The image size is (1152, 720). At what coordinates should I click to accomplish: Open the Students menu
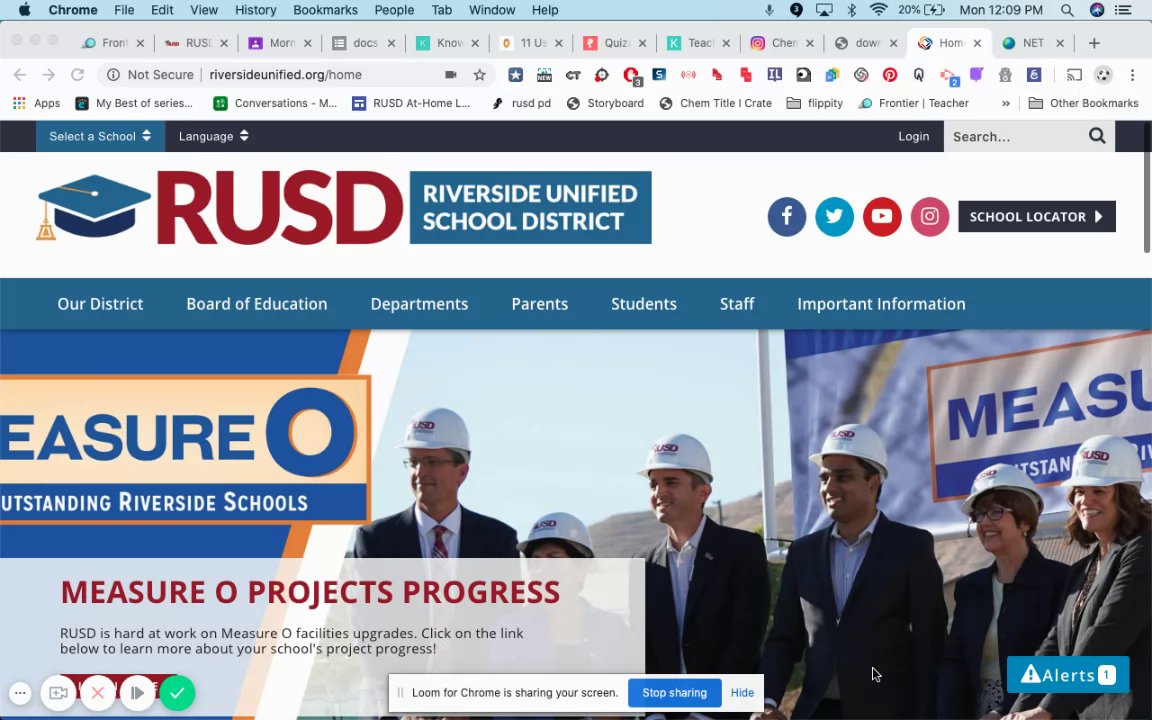(644, 304)
